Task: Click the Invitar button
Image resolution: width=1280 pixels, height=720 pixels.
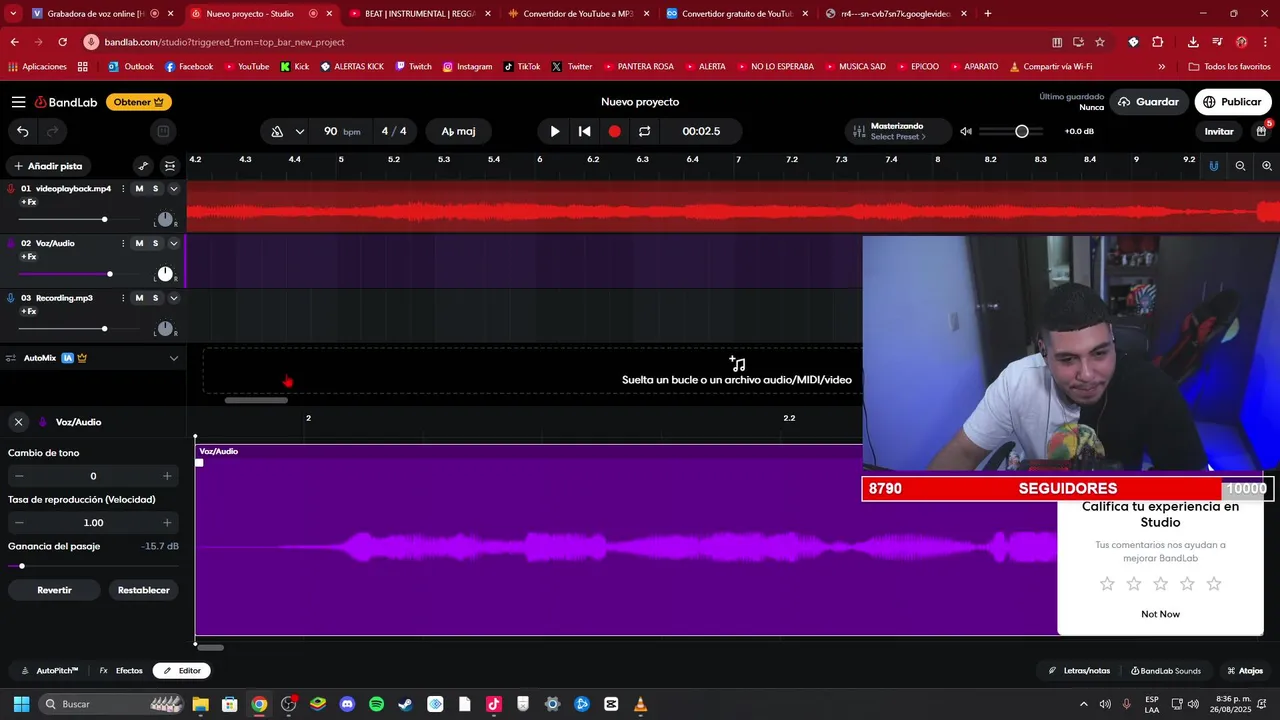Action: tap(1219, 131)
